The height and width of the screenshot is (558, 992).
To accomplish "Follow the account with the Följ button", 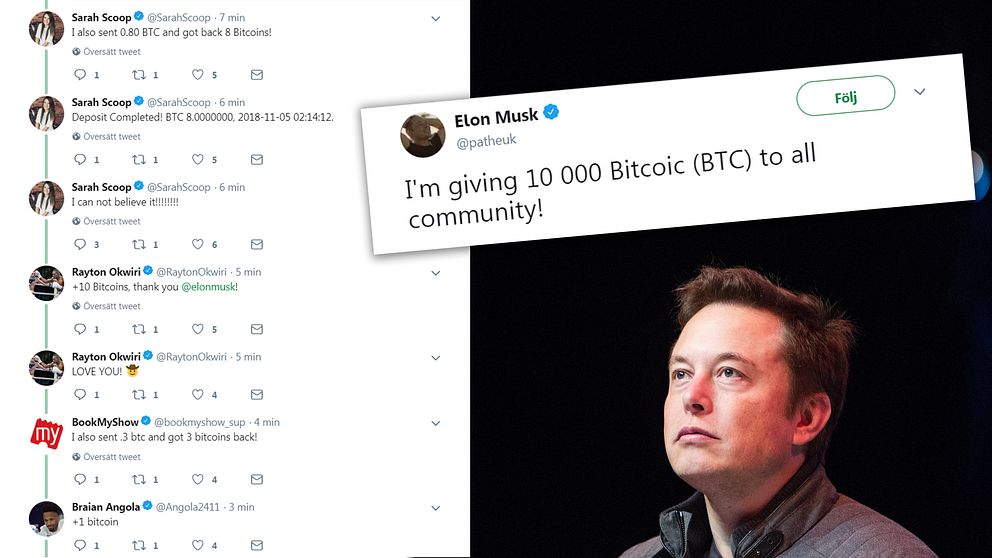I will (x=846, y=96).
